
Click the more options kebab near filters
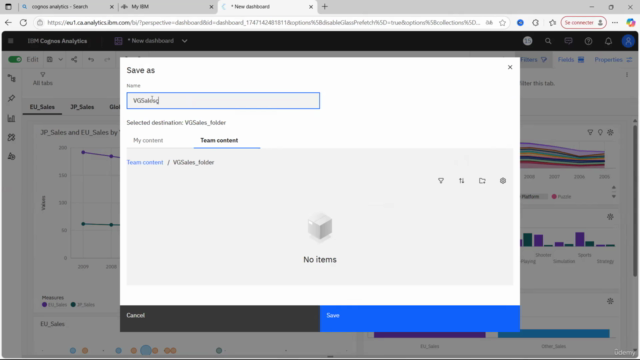click(627, 75)
